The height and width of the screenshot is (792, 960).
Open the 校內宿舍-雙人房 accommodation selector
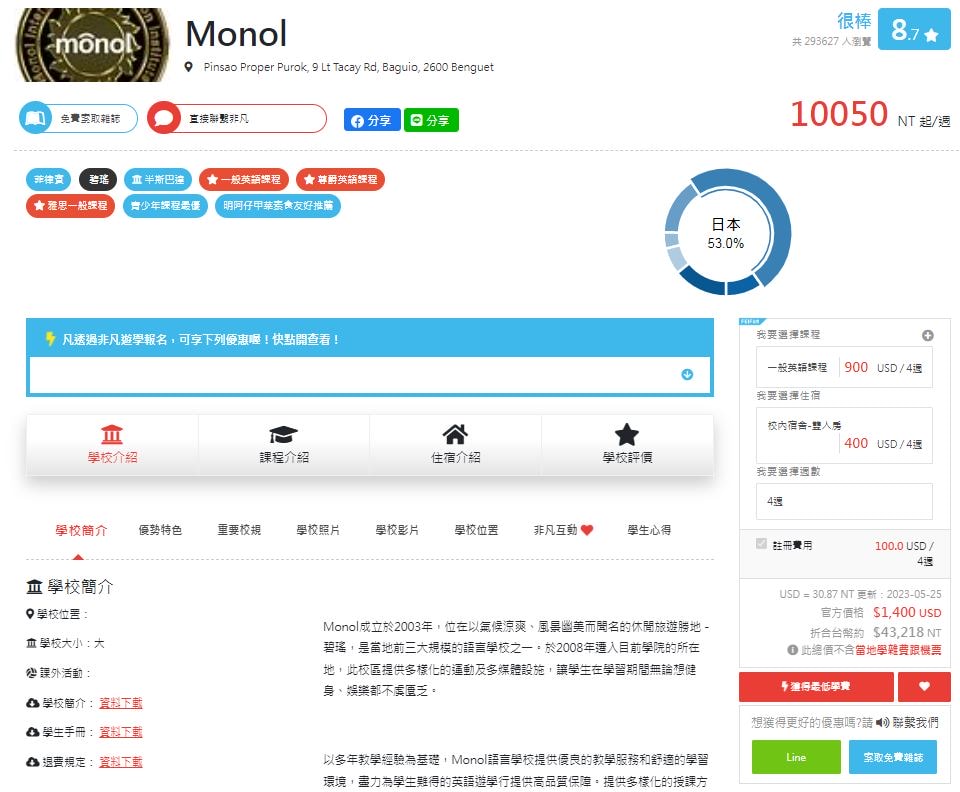(x=845, y=434)
